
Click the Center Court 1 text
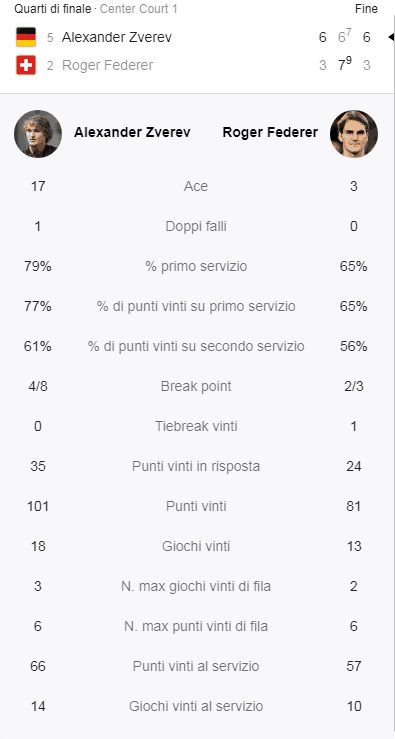click(139, 8)
